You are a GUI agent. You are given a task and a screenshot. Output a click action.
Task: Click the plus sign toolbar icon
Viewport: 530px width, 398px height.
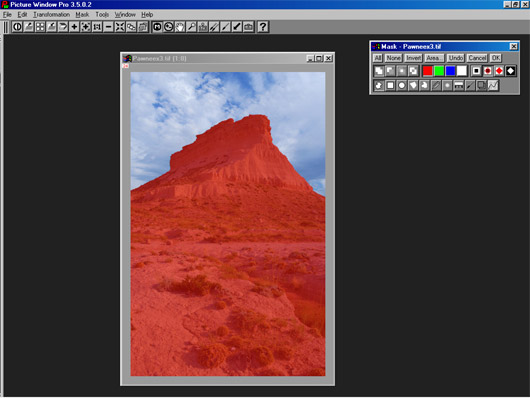pyautogui.click(x=74, y=27)
